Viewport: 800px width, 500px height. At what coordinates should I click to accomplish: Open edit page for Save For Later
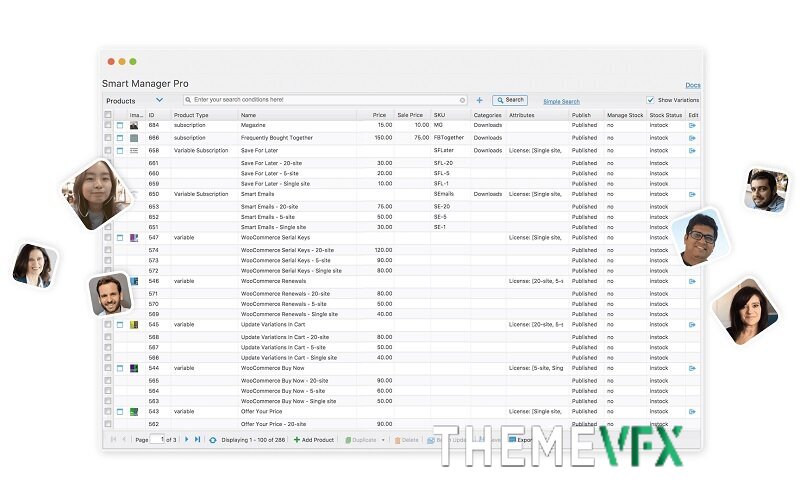pyautogui.click(x=692, y=151)
